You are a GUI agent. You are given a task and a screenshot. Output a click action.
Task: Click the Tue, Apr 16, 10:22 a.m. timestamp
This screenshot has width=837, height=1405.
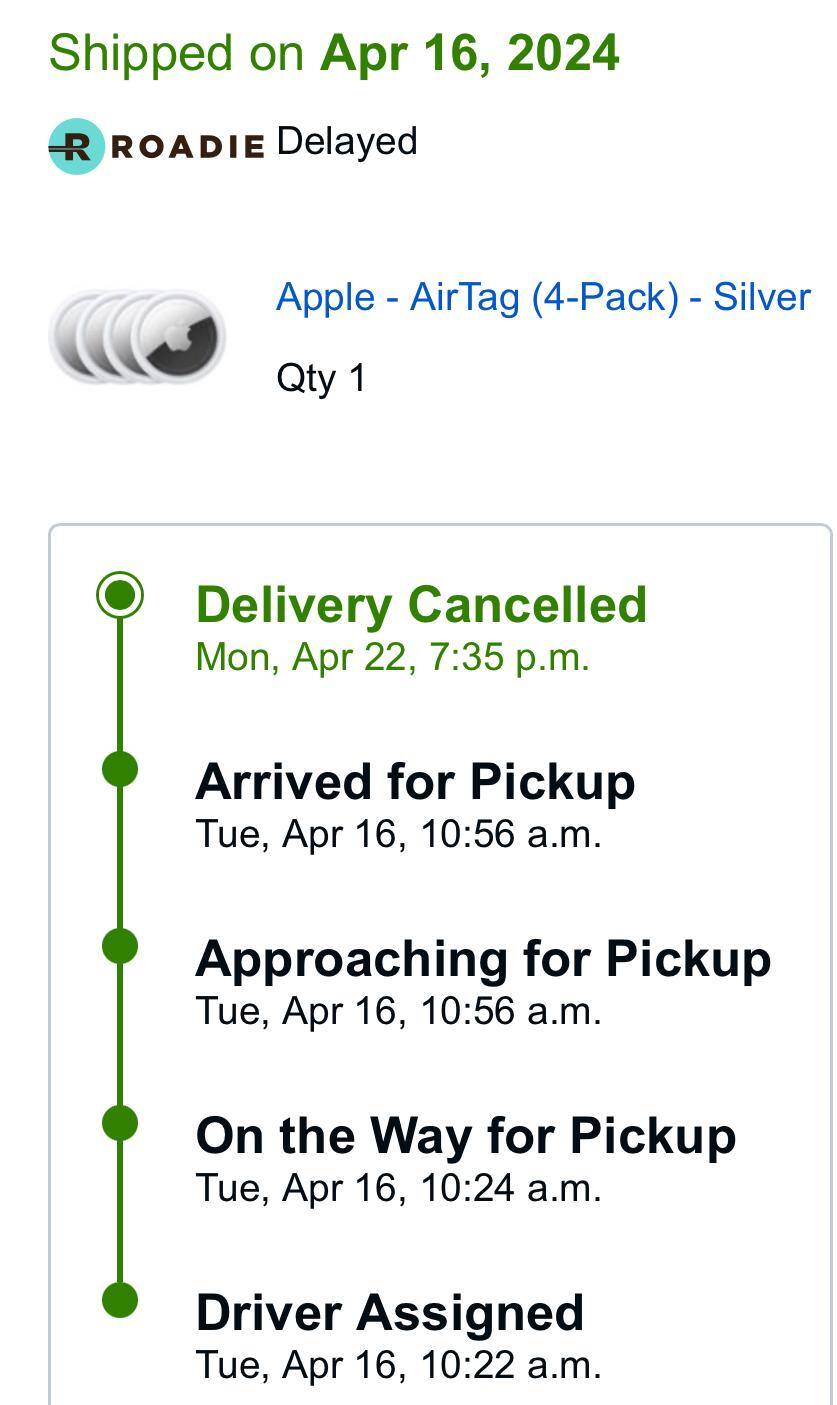click(398, 1365)
